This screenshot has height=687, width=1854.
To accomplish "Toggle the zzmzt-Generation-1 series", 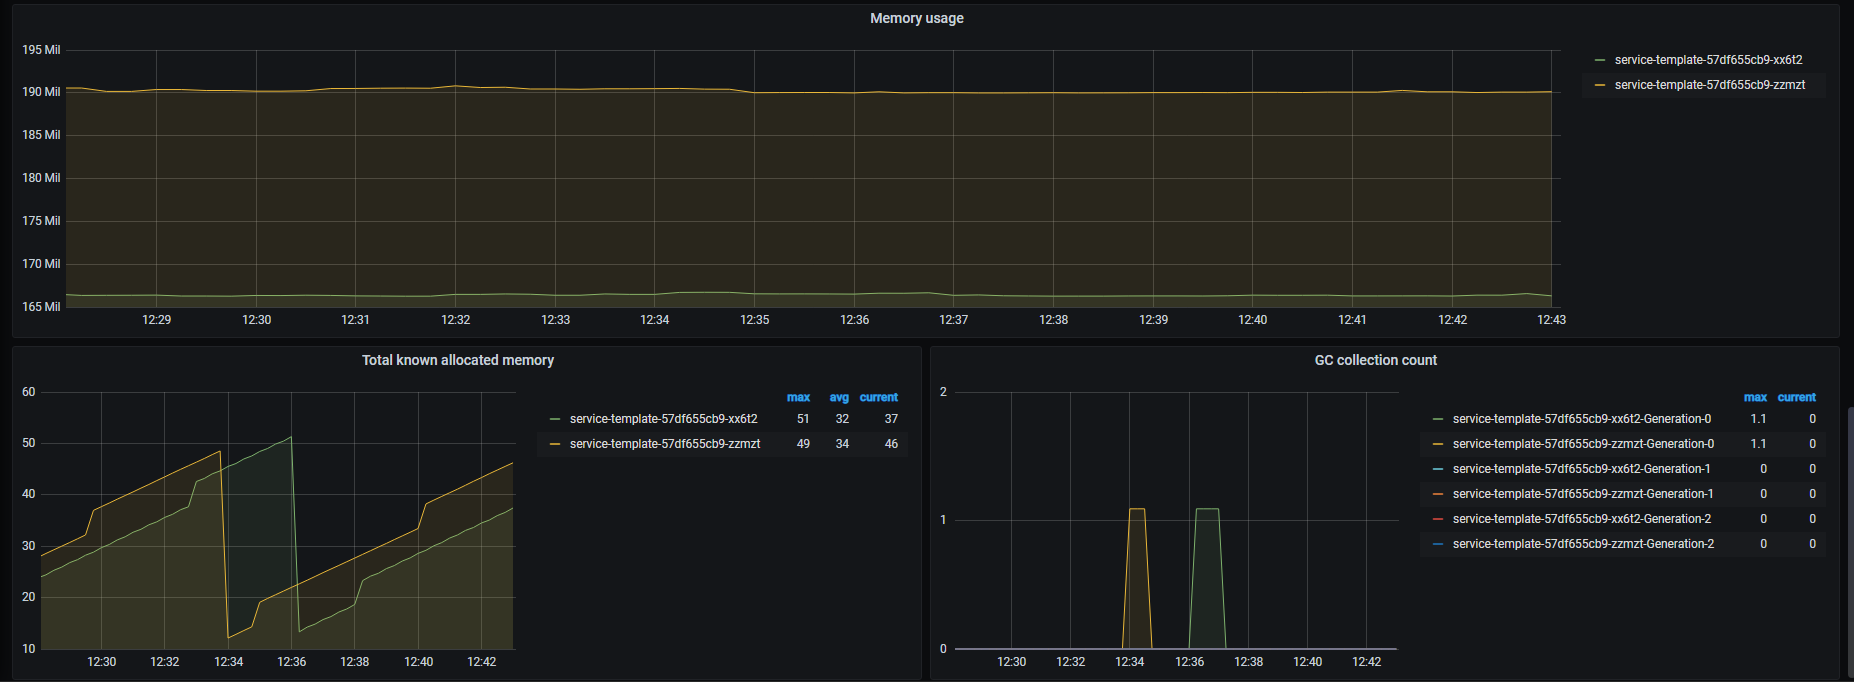I will click(x=1583, y=494).
